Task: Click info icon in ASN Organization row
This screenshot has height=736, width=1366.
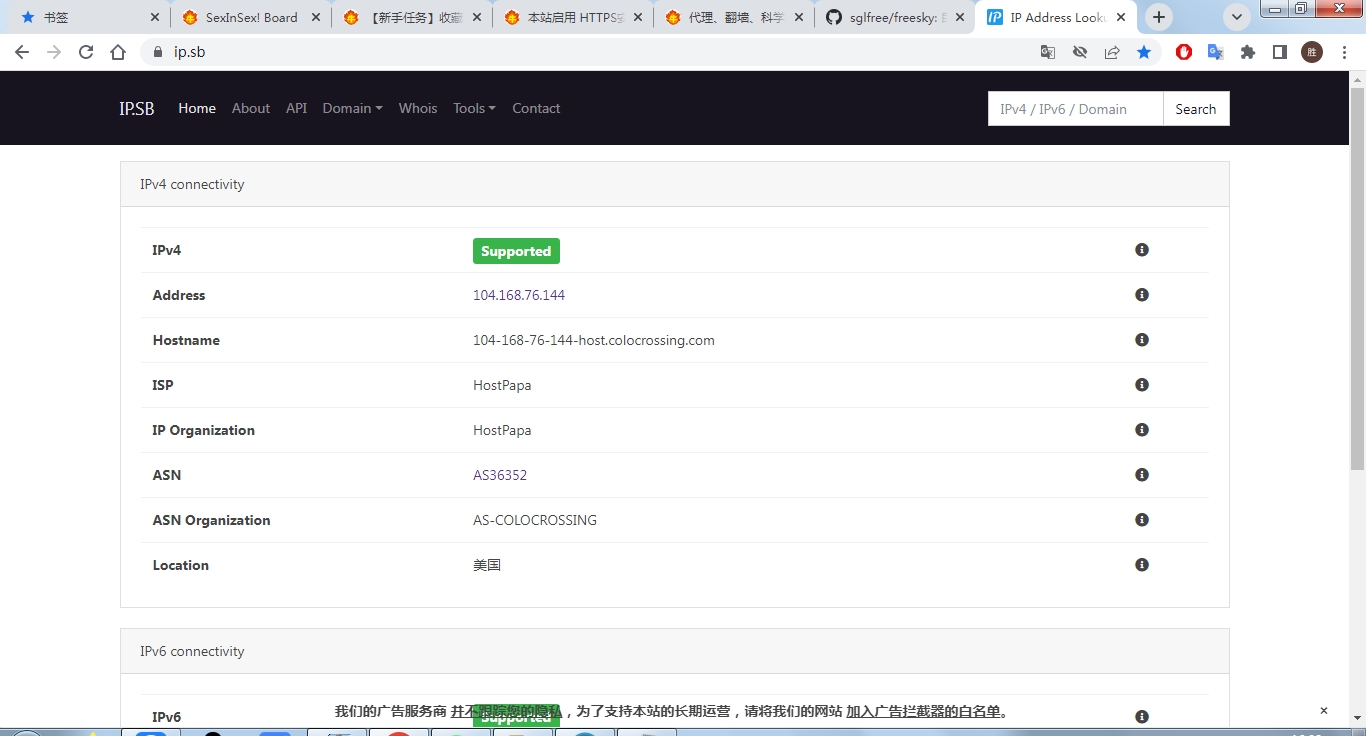Action: pyautogui.click(x=1142, y=520)
